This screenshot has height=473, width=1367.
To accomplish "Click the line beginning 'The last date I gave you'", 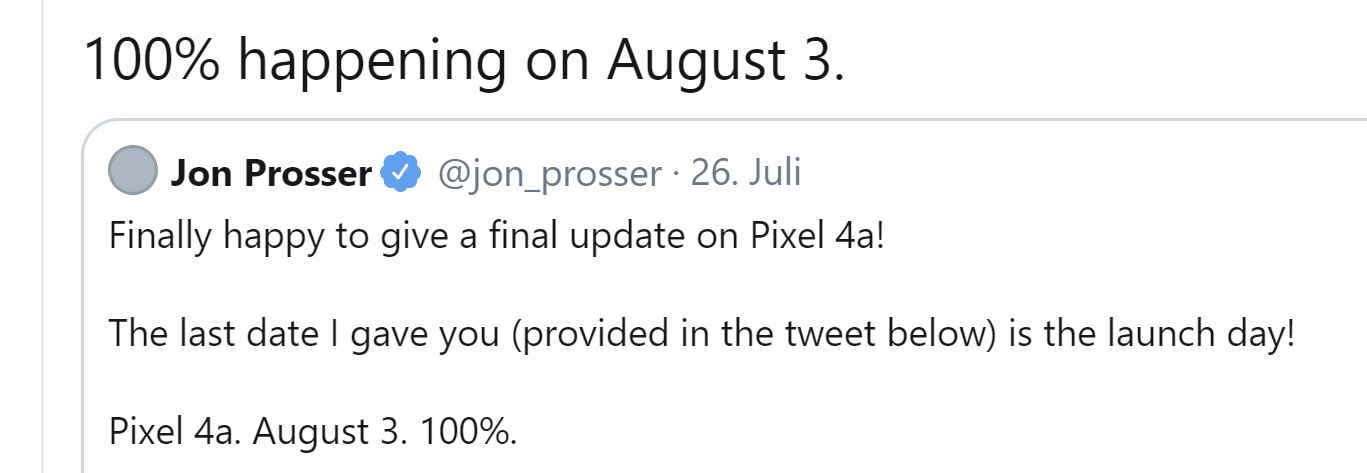I will tap(701, 334).
